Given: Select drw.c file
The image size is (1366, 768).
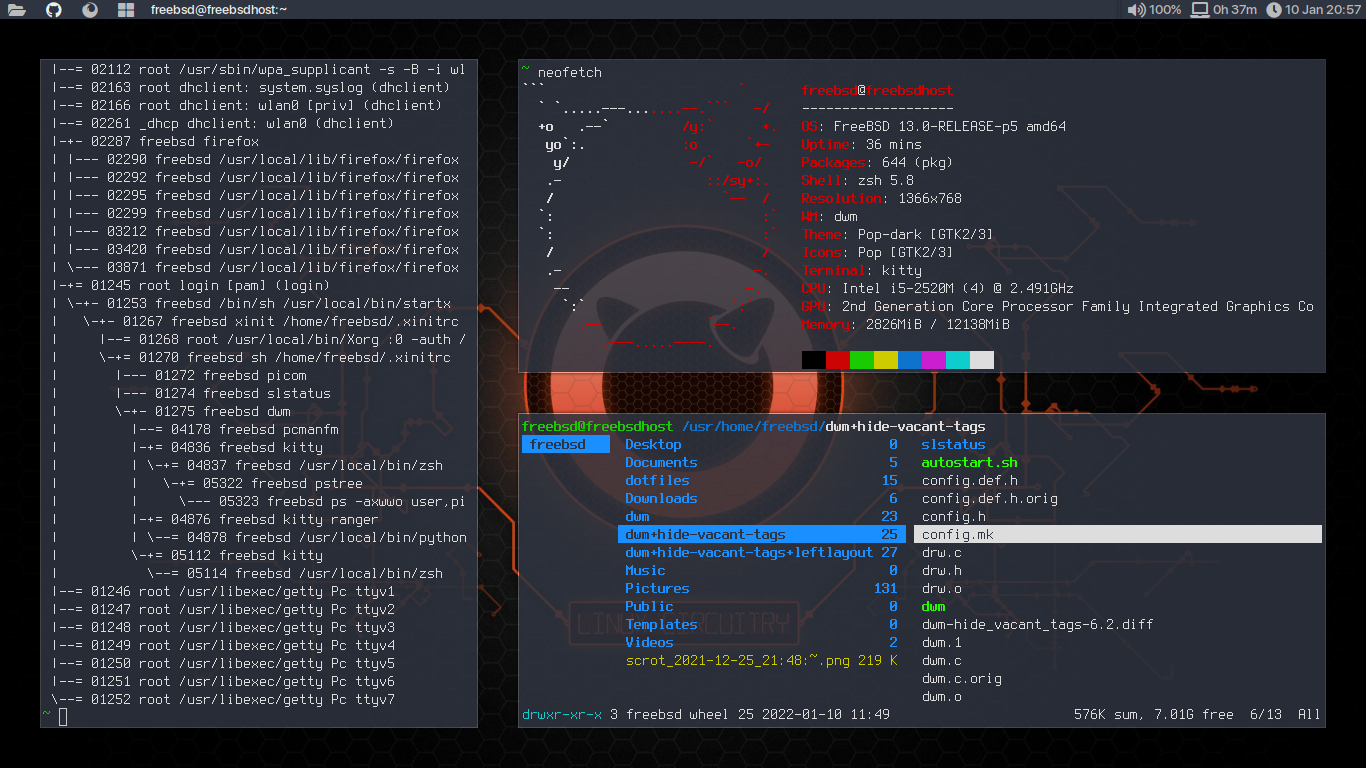Looking at the screenshot, I should (x=941, y=553).
